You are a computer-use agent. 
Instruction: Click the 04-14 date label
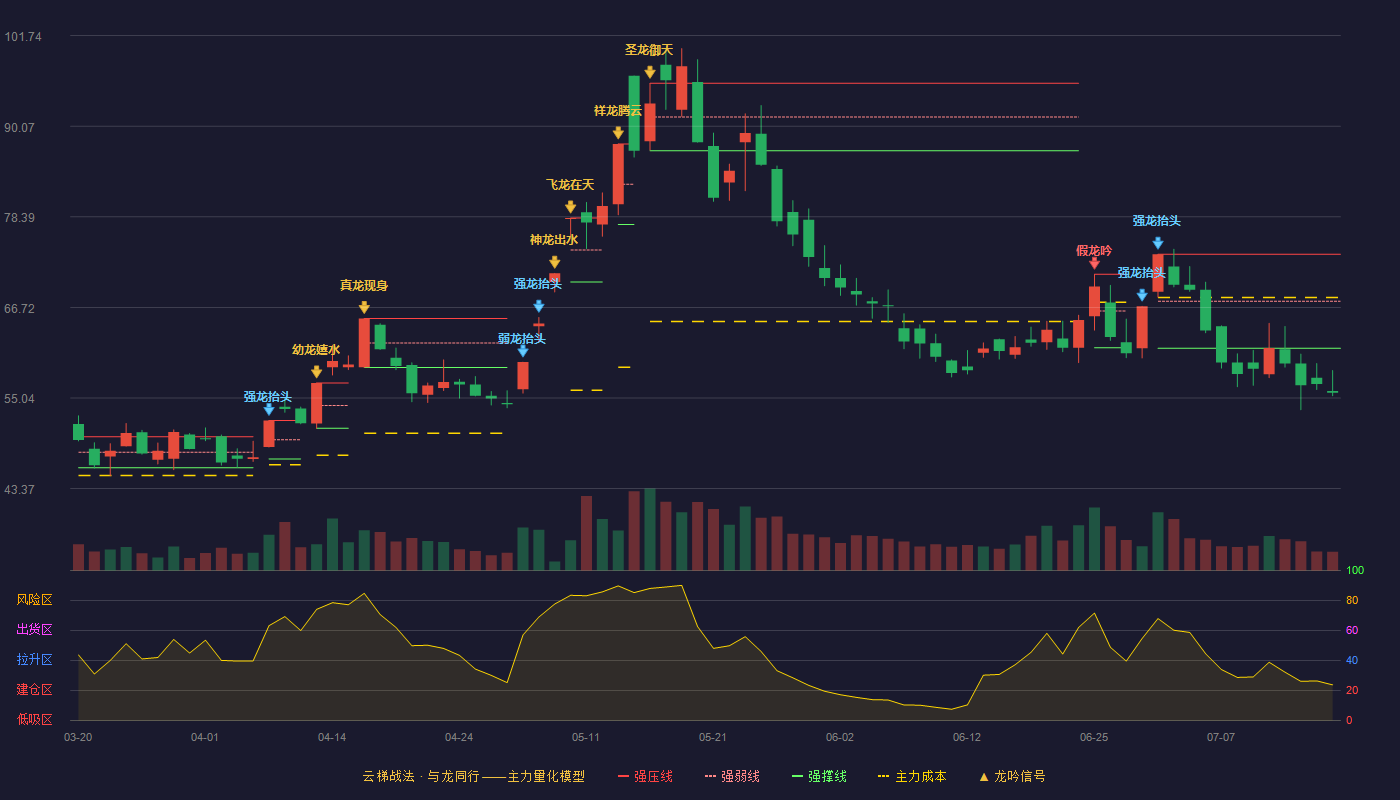click(332, 737)
